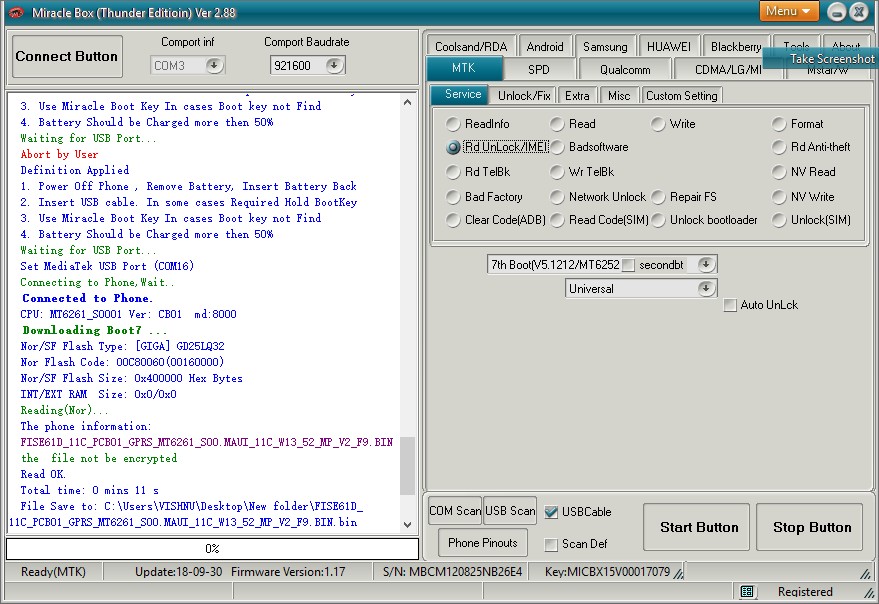Open the Service sub-tab
Viewport: 879px width, 604px height.
(462, 94)
